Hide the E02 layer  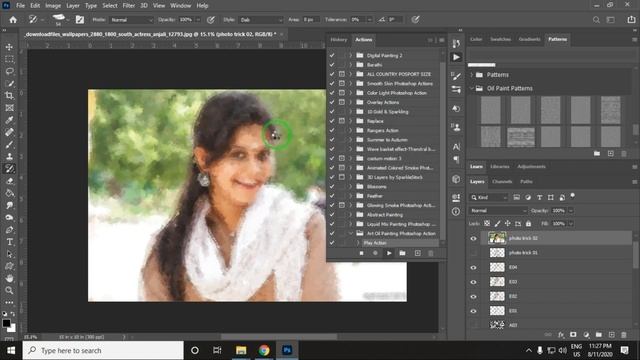pyautogui.click(x=473, y=297)
